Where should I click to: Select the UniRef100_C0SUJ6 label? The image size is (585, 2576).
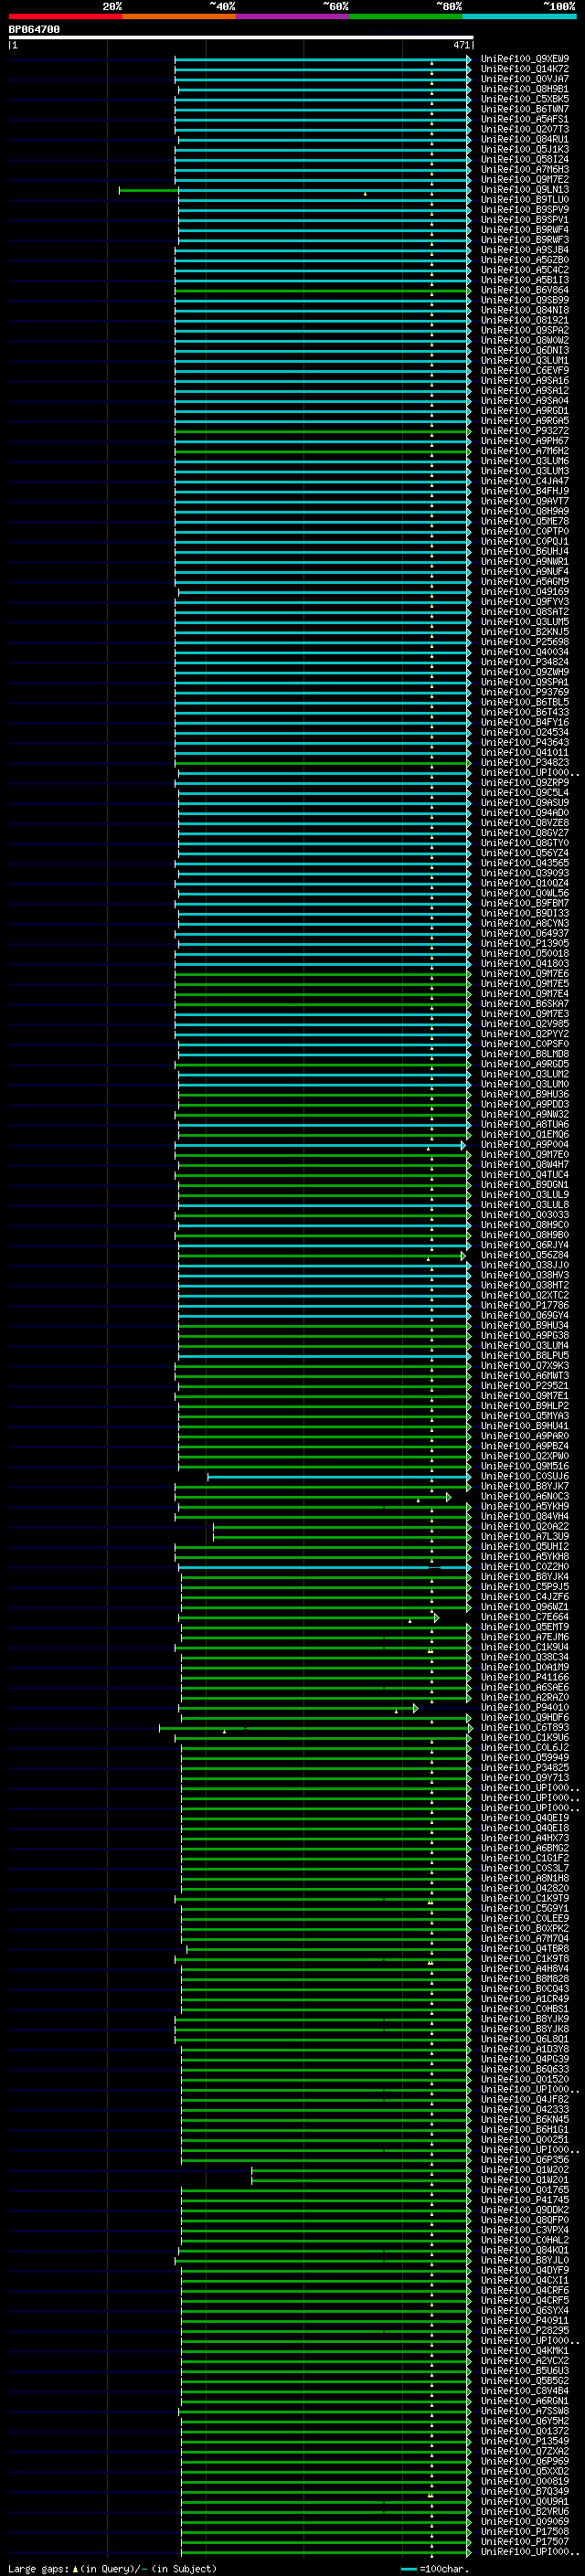[525, 1477]
